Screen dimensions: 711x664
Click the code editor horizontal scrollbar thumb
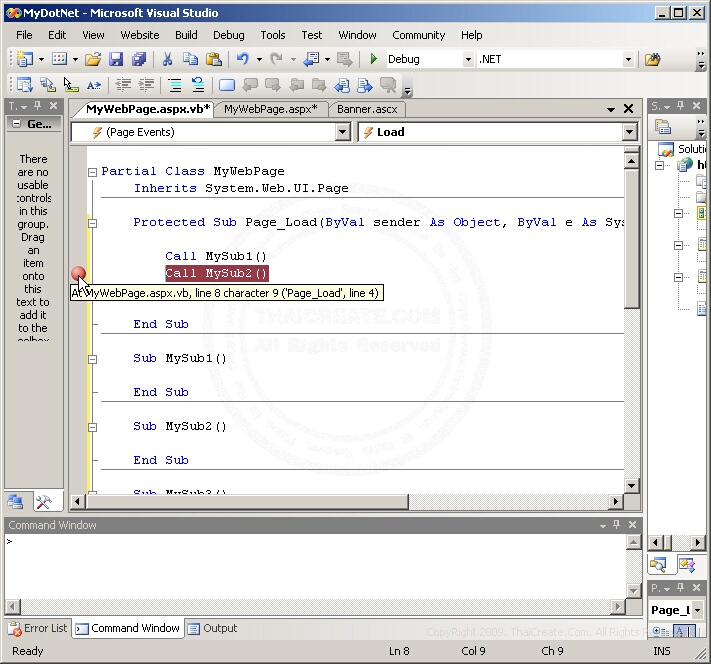pyautogui.click(x=247, y=502)
